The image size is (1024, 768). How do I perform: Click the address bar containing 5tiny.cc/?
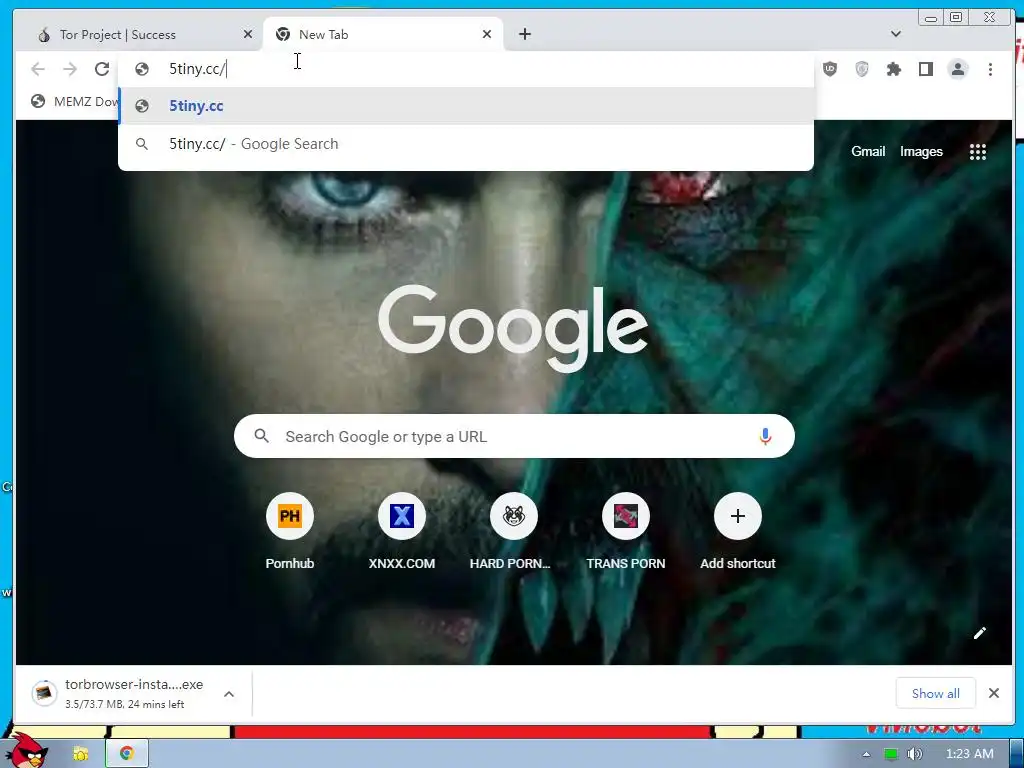coord(466,69)
